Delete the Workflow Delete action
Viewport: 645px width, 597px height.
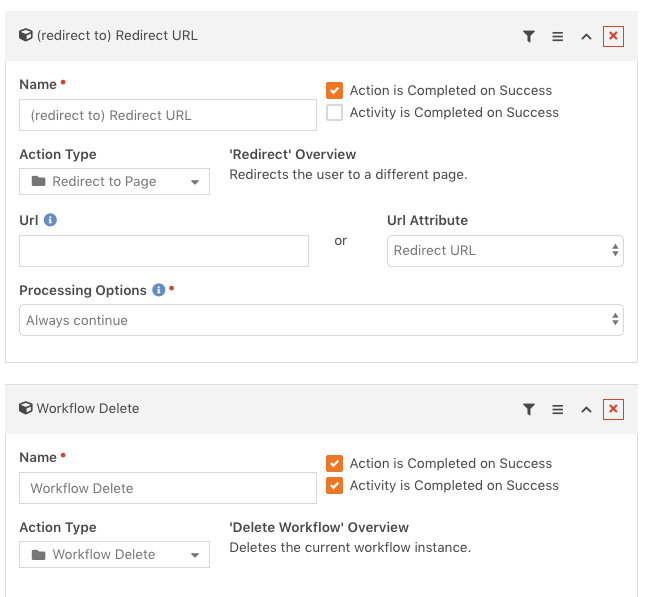(613, 409)
